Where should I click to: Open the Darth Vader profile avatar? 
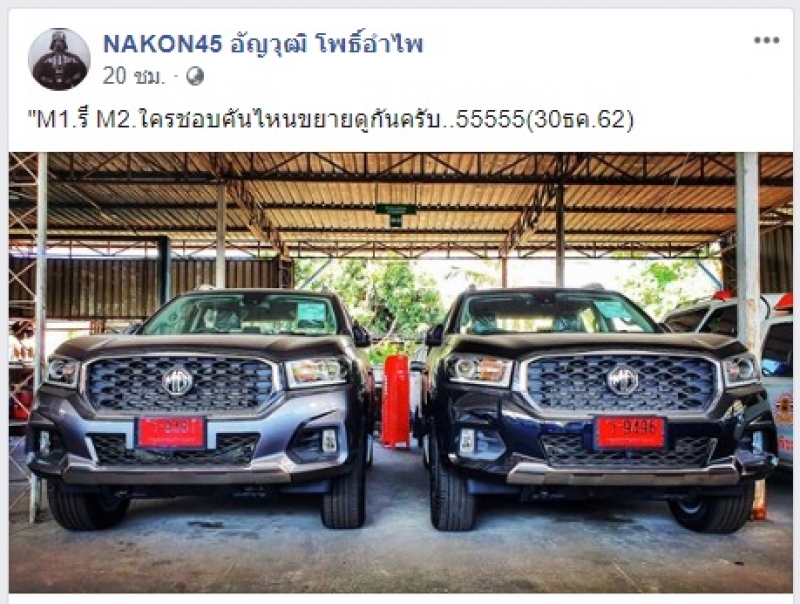click(59, 59)
